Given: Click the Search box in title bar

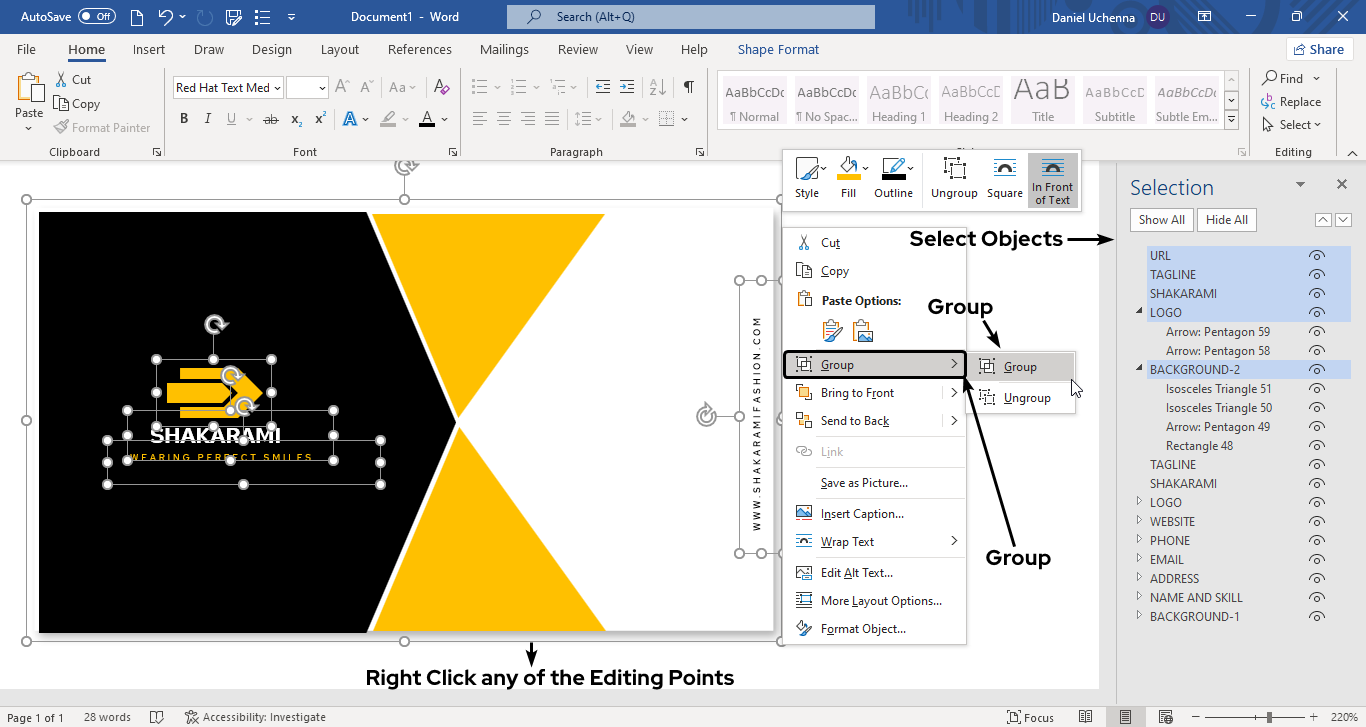Looking at the screenshot, I should tap(690, 17).
